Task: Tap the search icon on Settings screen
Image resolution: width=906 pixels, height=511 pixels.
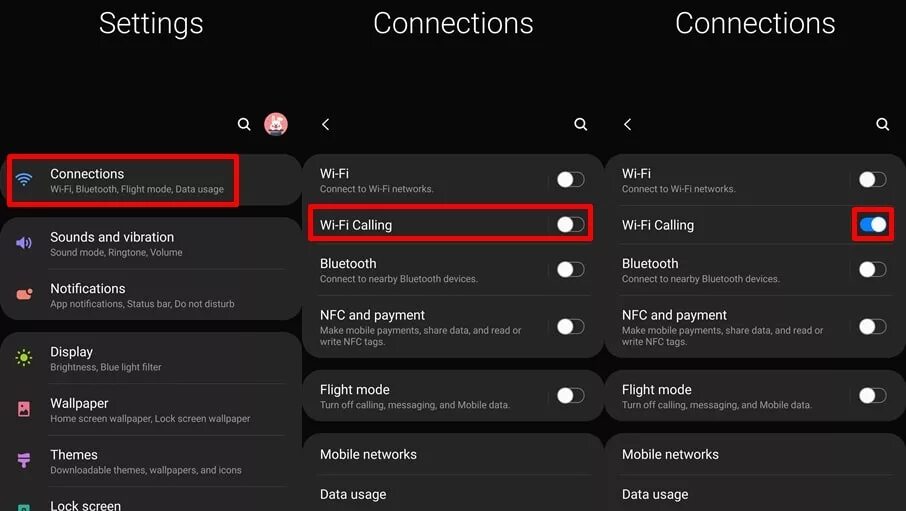Action: (244, 124)
